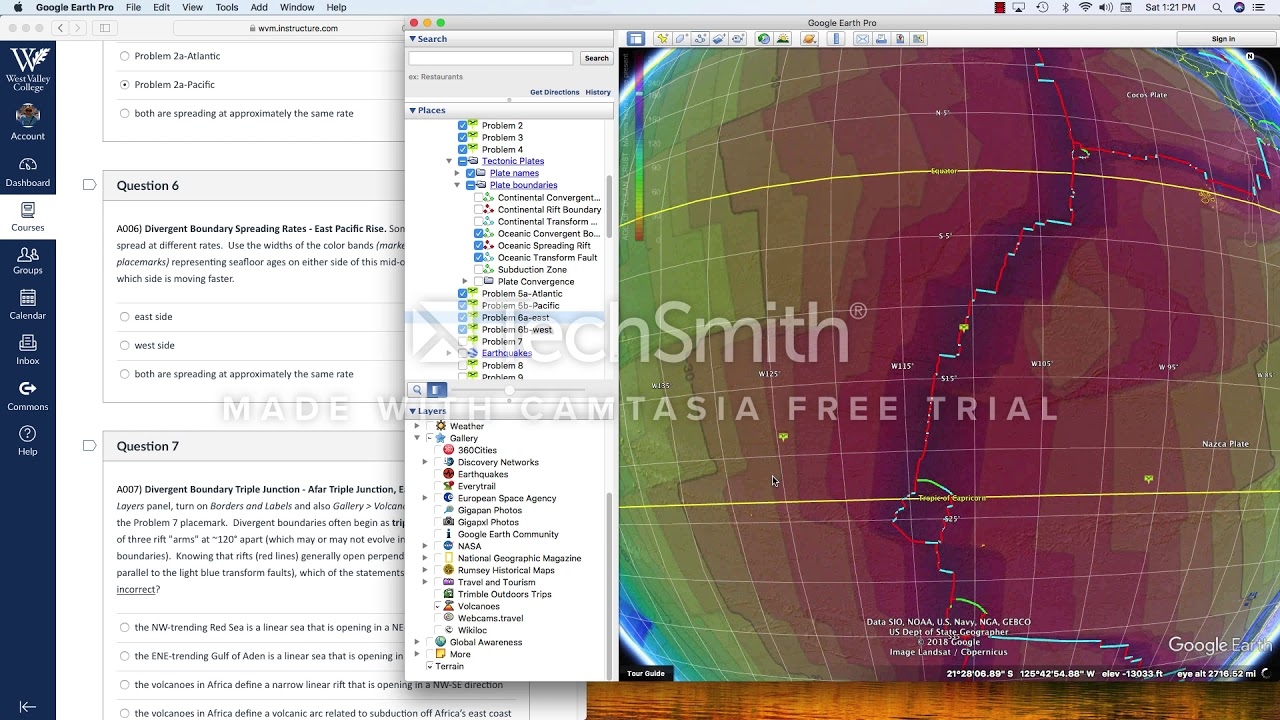Select the Add Polygon tool
The image size is (1280, 720).
(681, 39)
